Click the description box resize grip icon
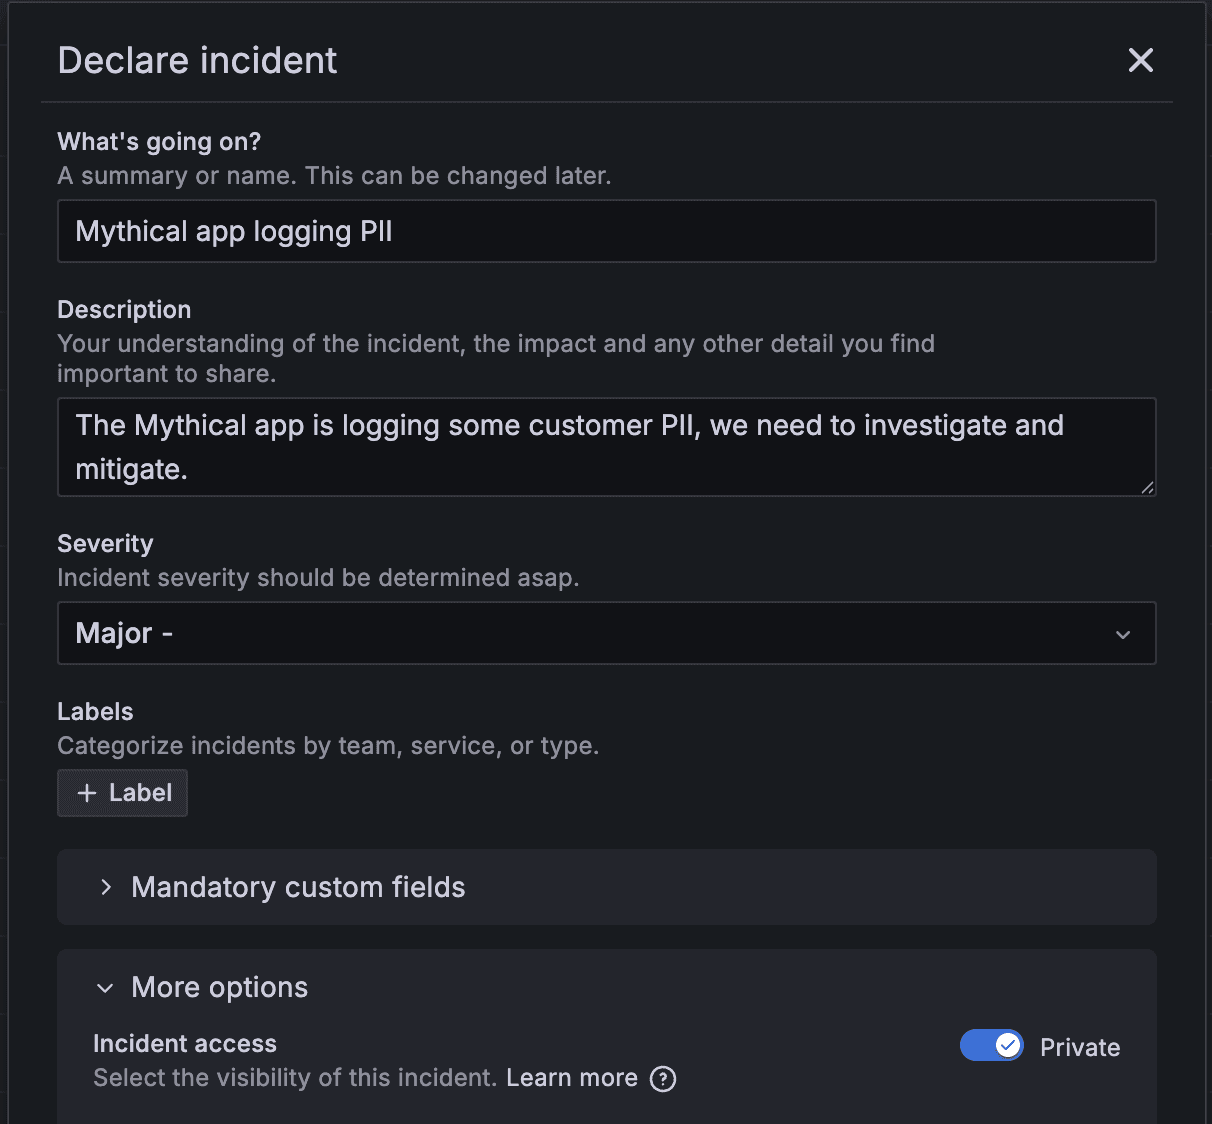Viewport: 1212px width, 1124px height. (x=1148, y=489)
